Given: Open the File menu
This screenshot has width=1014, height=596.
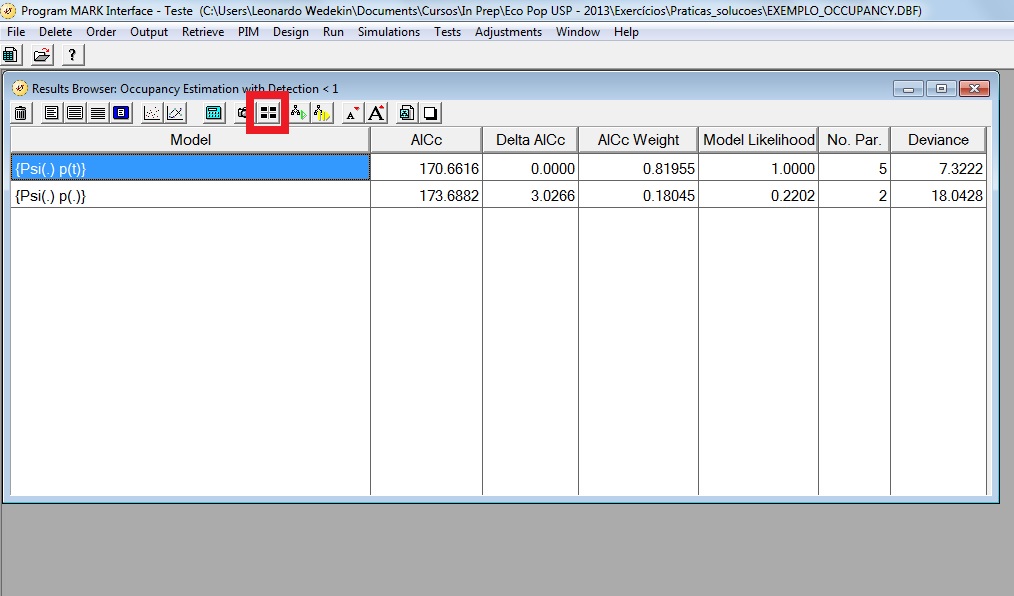Looking at the screenshot, I should pos(16,32).
